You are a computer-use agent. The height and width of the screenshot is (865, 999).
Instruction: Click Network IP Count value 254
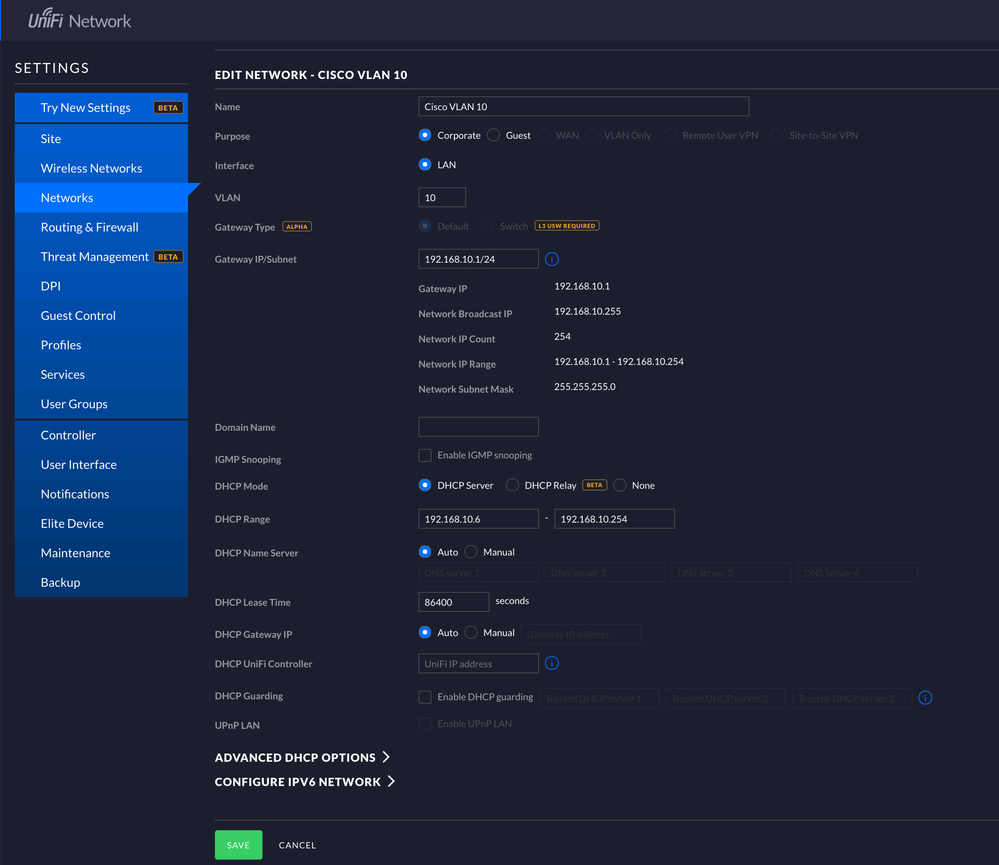point(562,336)
